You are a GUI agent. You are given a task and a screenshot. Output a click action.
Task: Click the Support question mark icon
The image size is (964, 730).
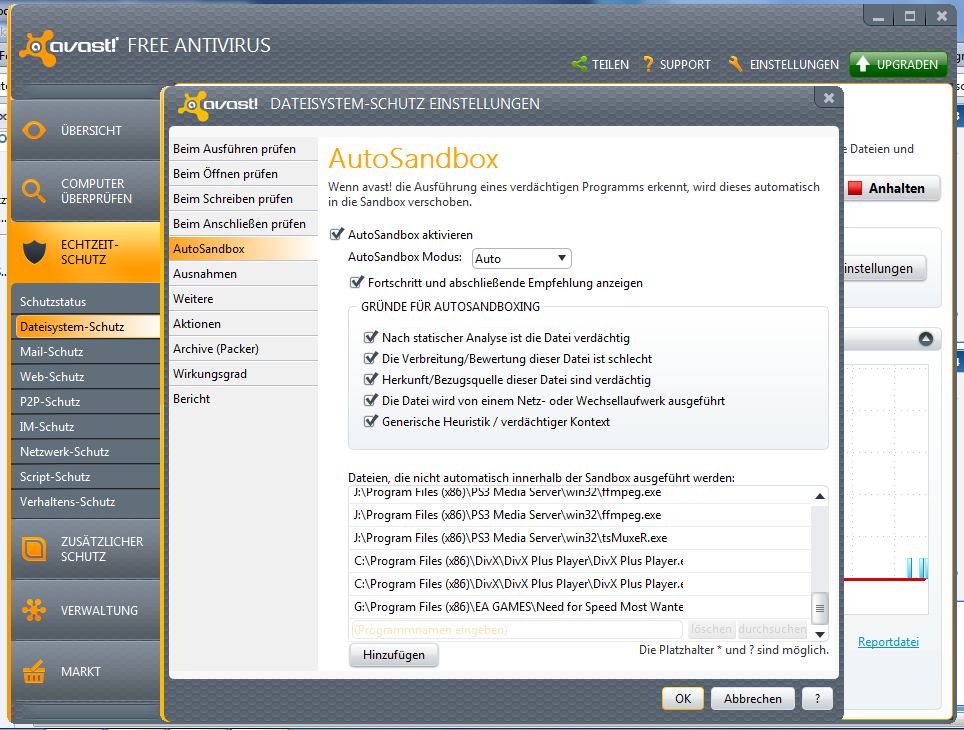click(x=648, y=64)
